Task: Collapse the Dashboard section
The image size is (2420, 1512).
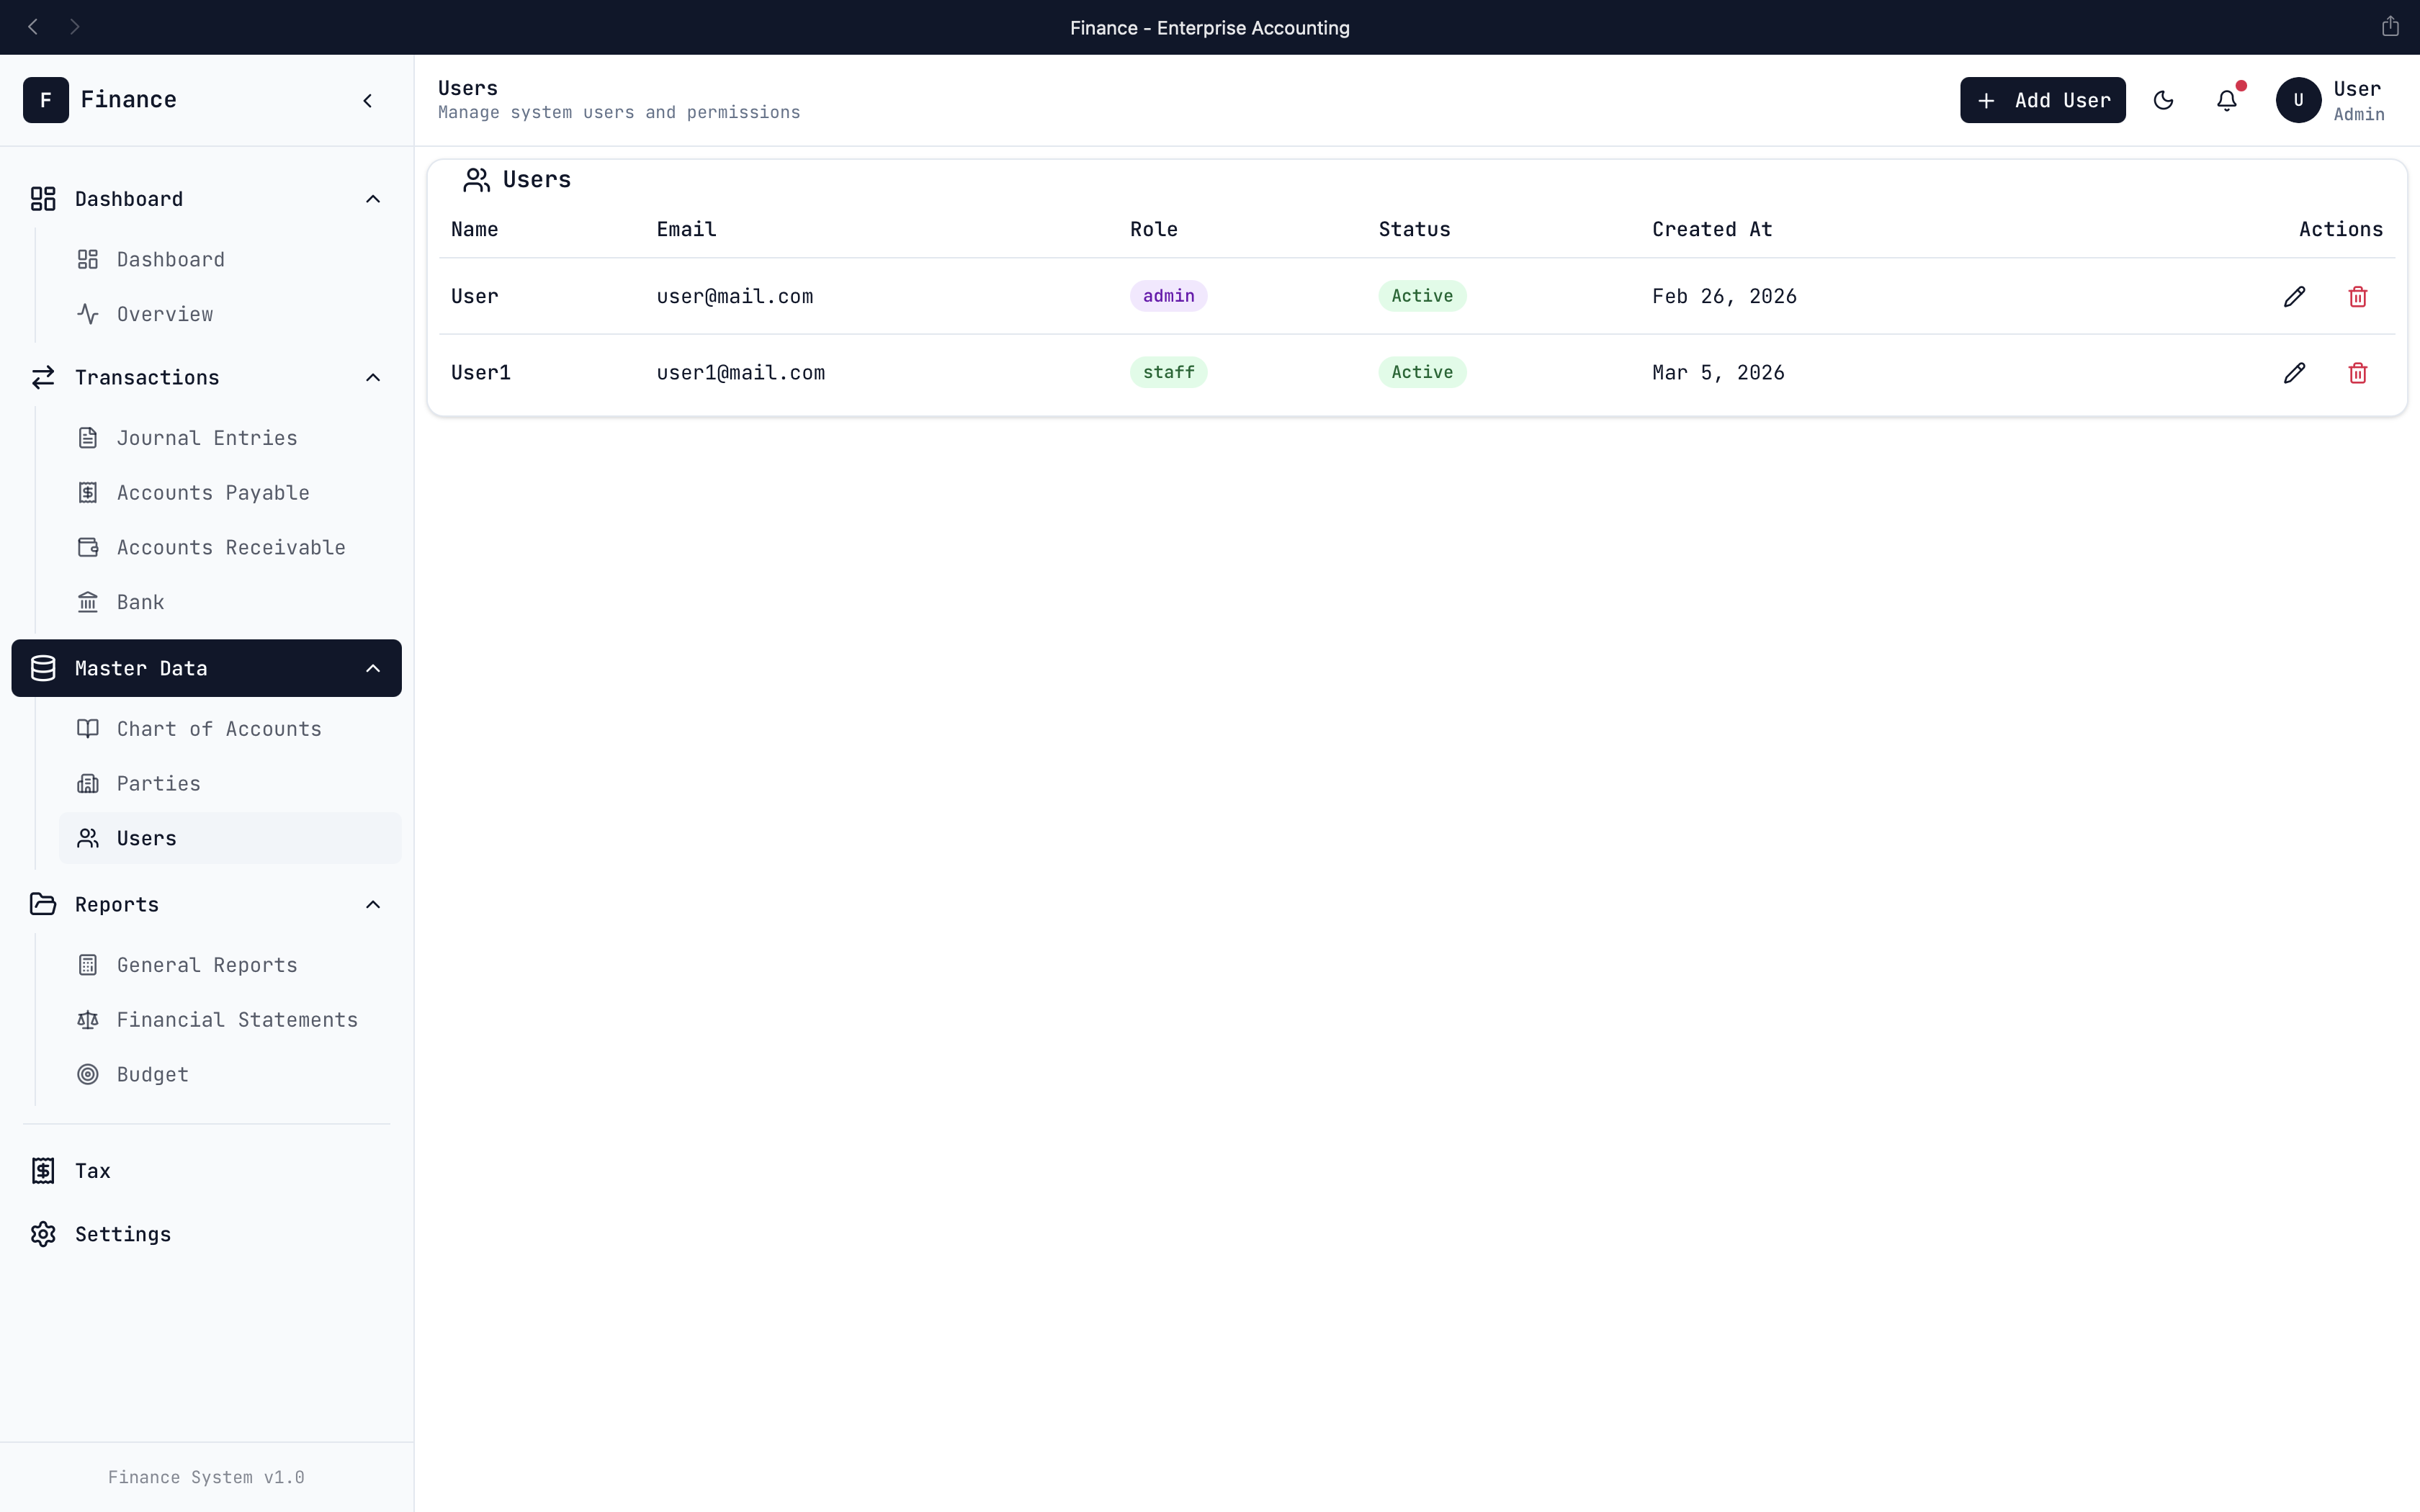Action: 373,199
